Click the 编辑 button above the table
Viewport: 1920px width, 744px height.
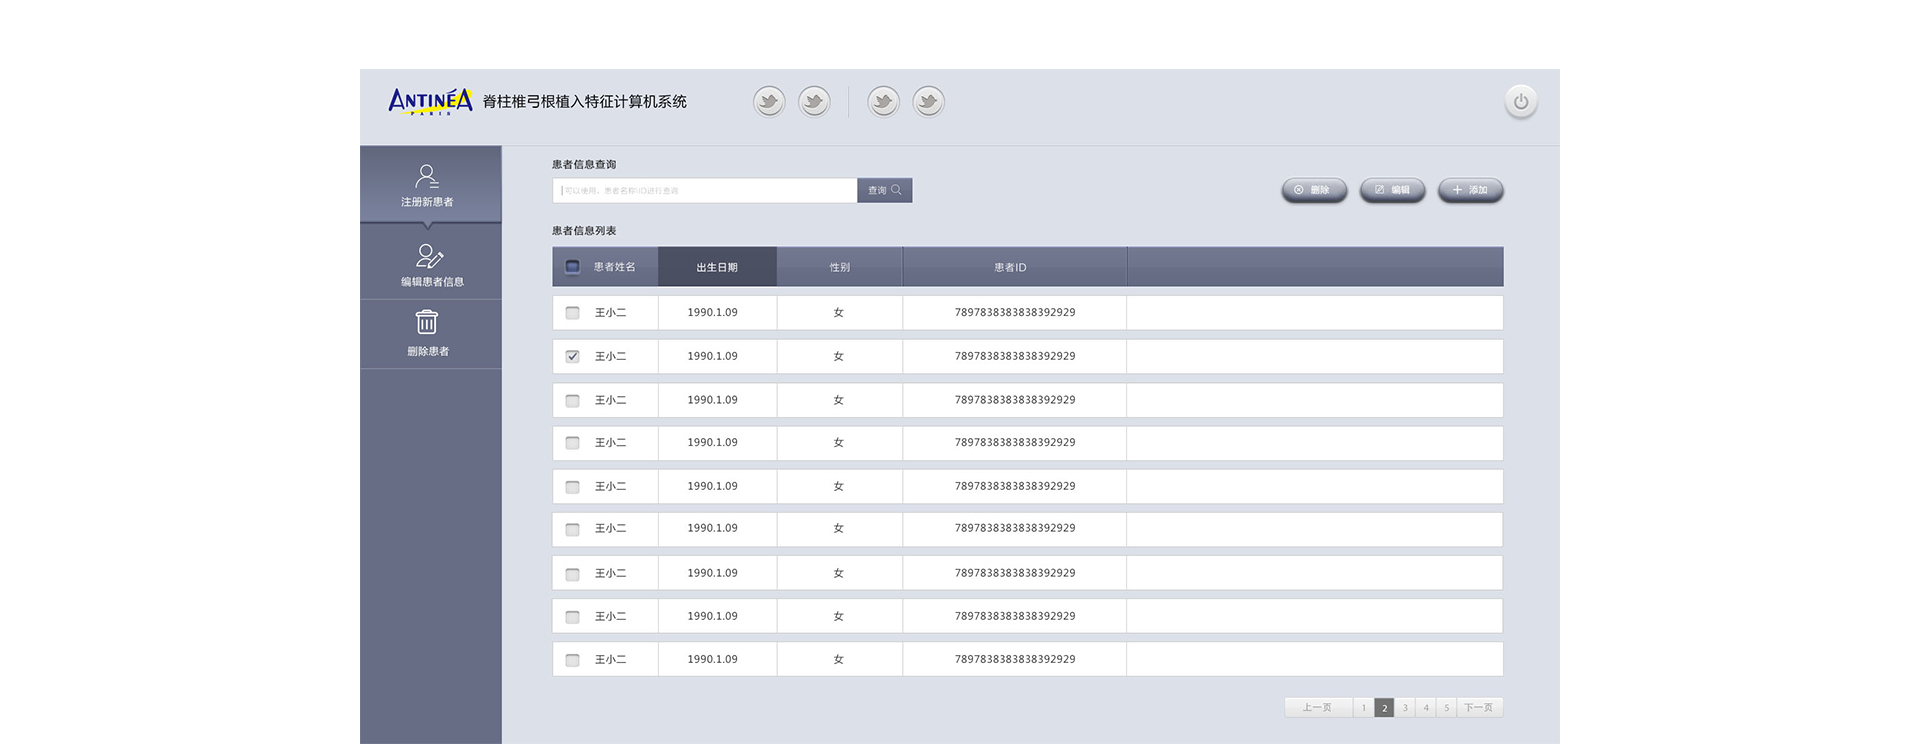pyautogui.click(x=1392, y=190)
